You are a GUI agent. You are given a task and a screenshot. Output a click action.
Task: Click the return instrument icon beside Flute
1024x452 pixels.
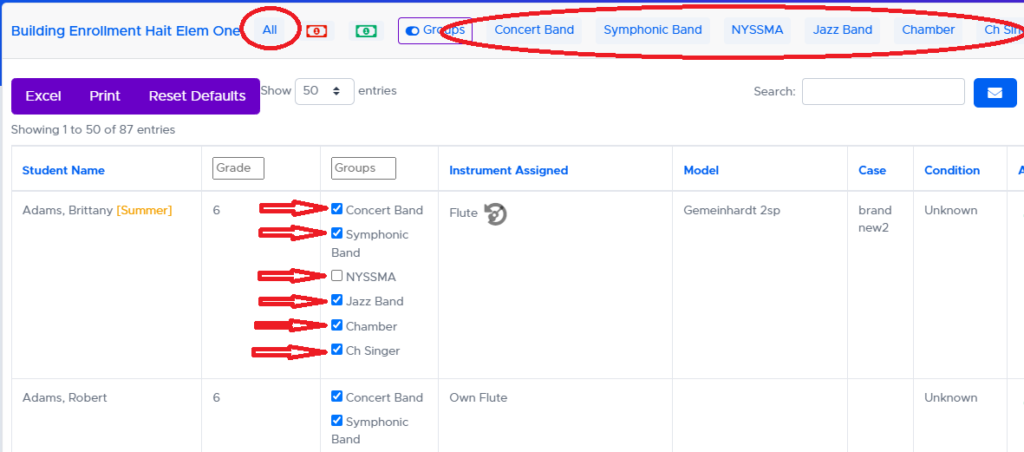pos(496,213)
